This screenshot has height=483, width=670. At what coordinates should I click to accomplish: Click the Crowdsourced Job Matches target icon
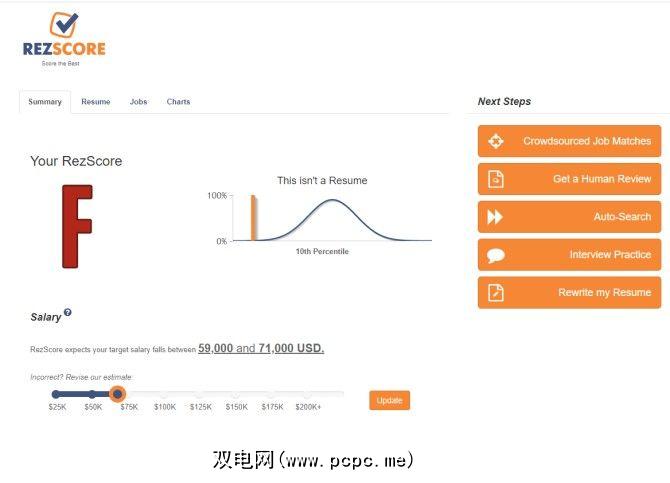click(x=496, y=141)
